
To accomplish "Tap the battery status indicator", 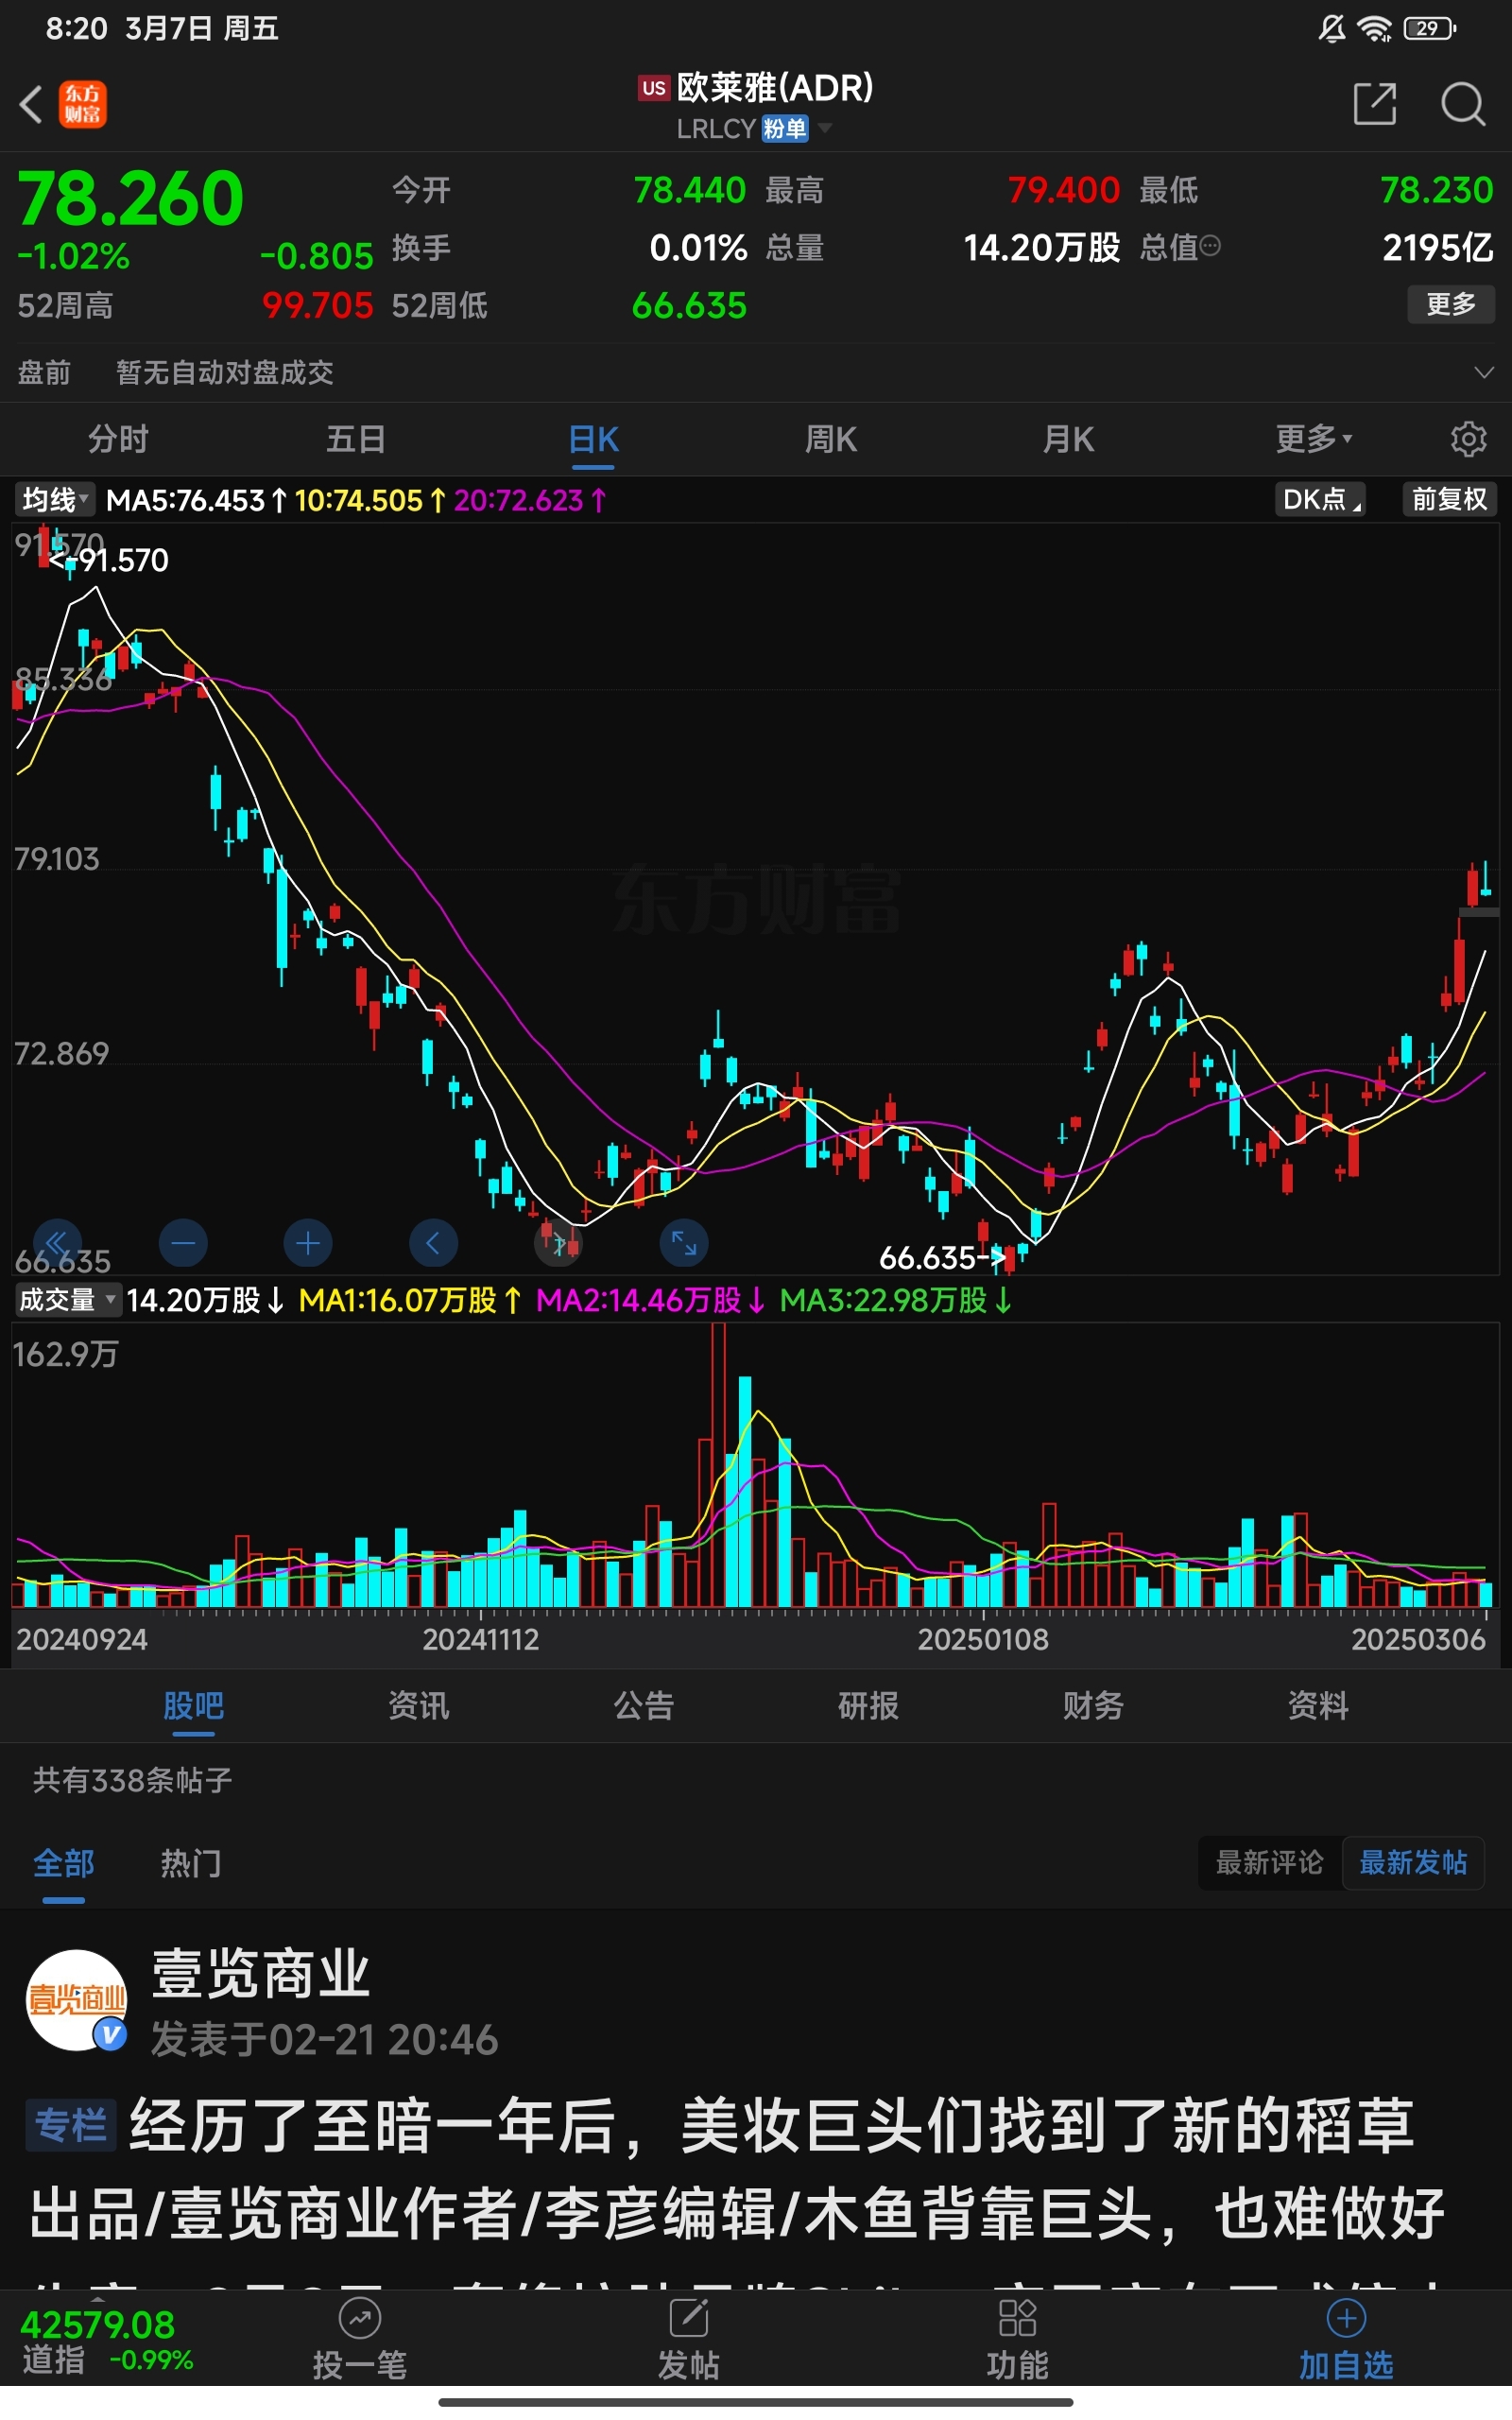I will 1430,29.
